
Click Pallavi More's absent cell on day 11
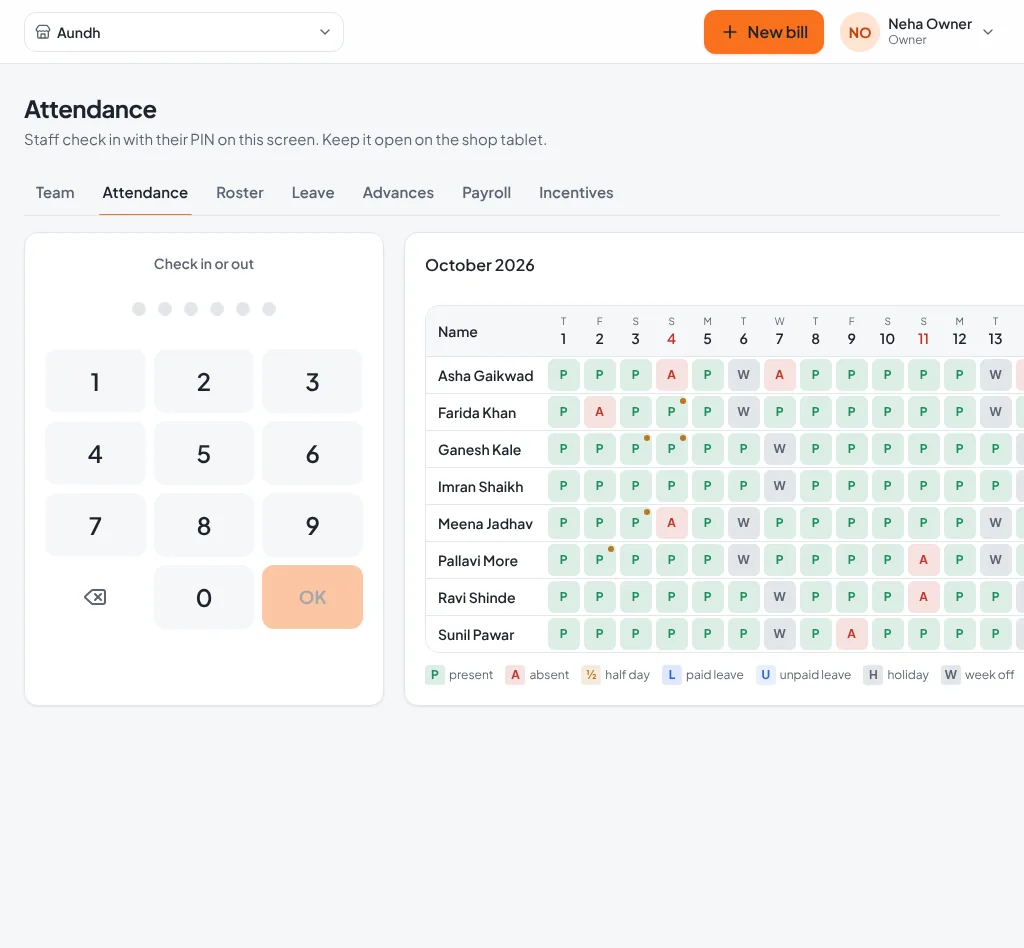coord(923,560)
